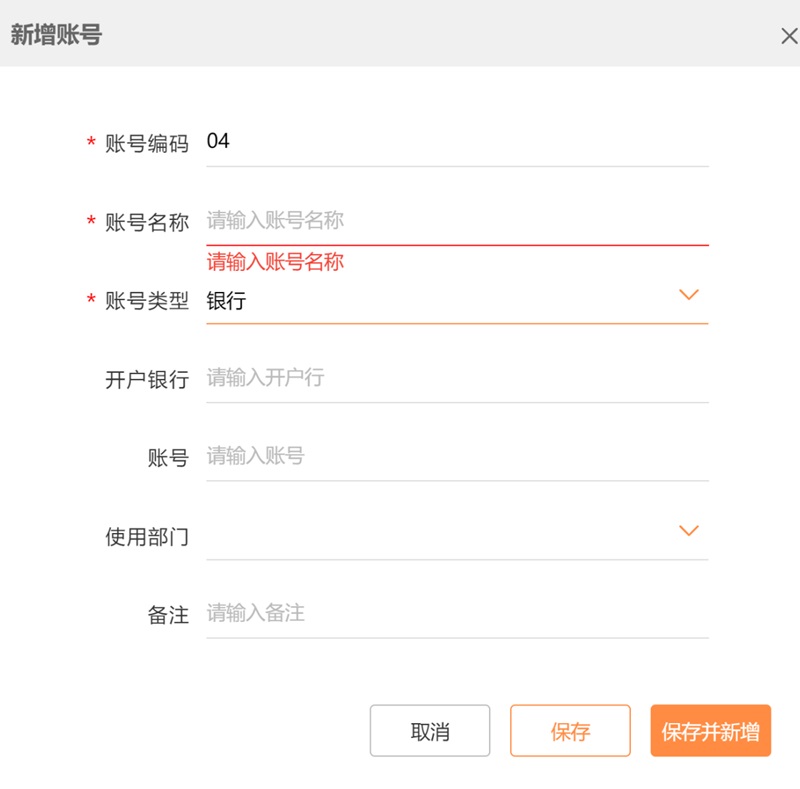The height and width of the screenshot is (789, 800).
Task: Open the 账号类型 dropdown showing 银行
Action: 440,301
